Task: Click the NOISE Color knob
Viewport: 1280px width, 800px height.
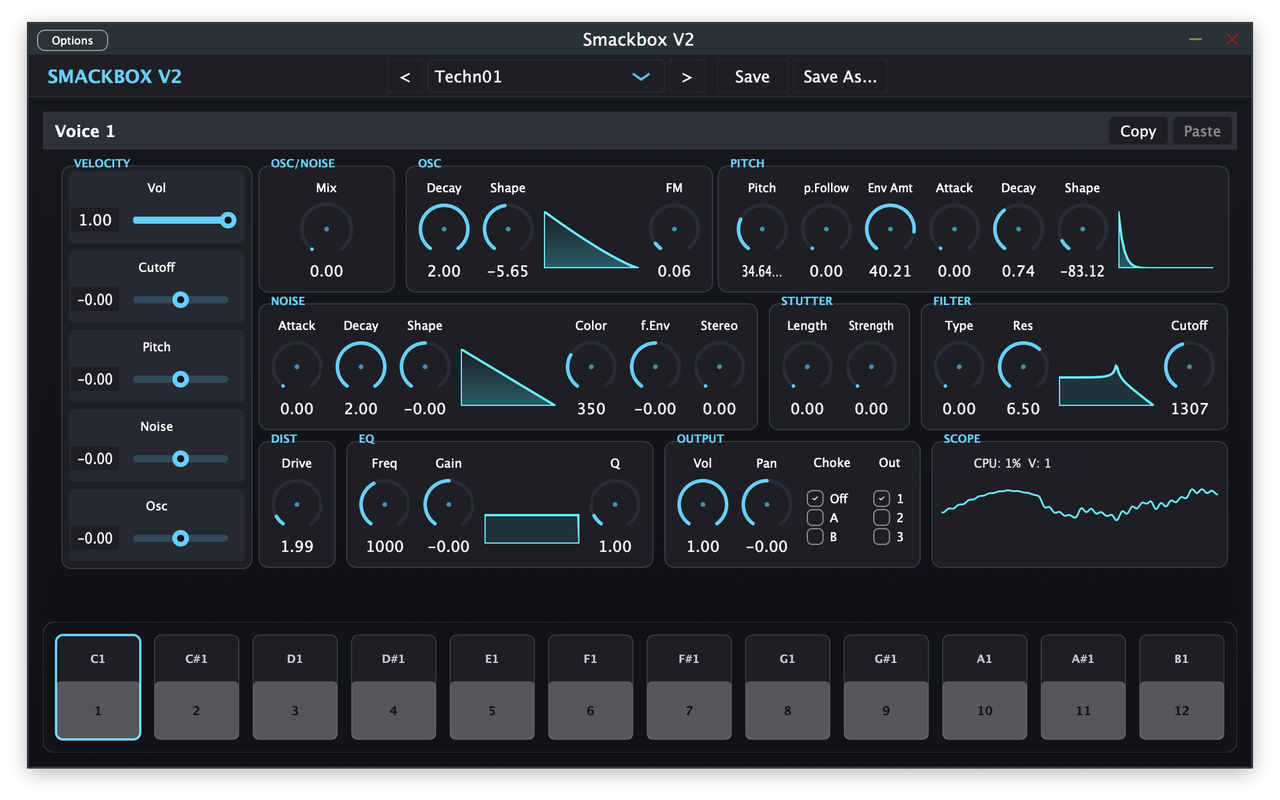Action: [591, 367]
